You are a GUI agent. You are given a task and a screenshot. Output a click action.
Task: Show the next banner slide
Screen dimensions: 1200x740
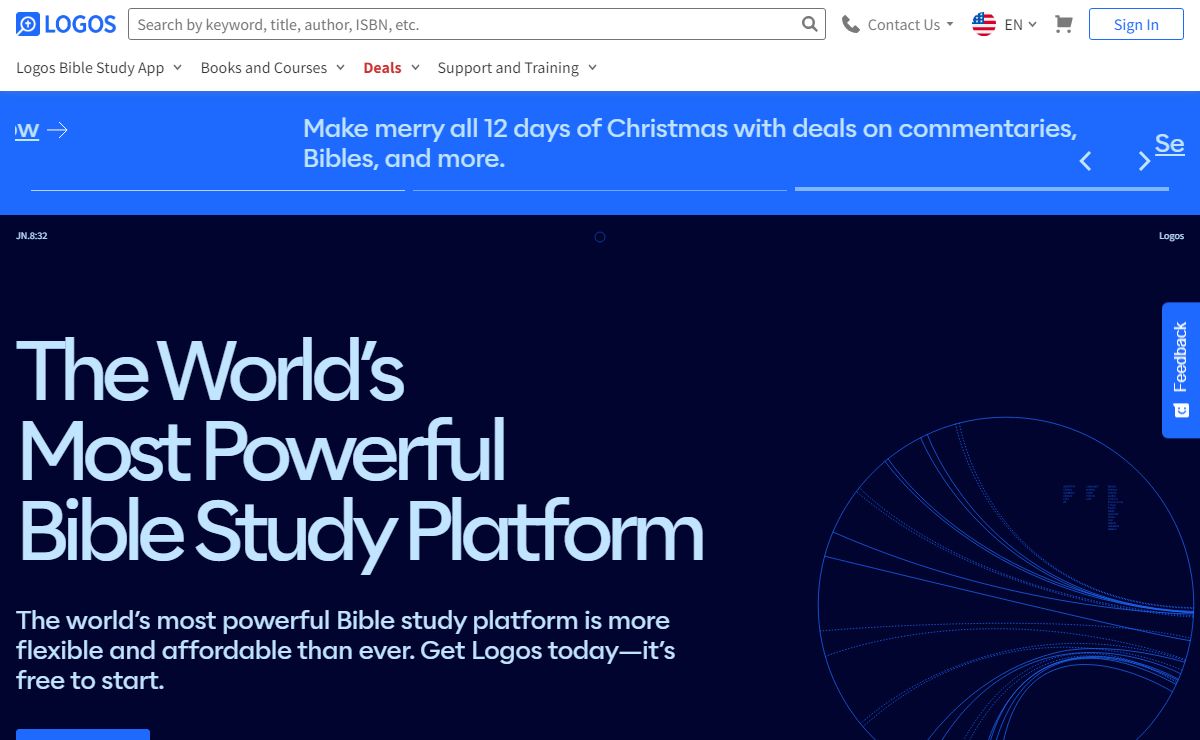click(x=1145, y=161)
